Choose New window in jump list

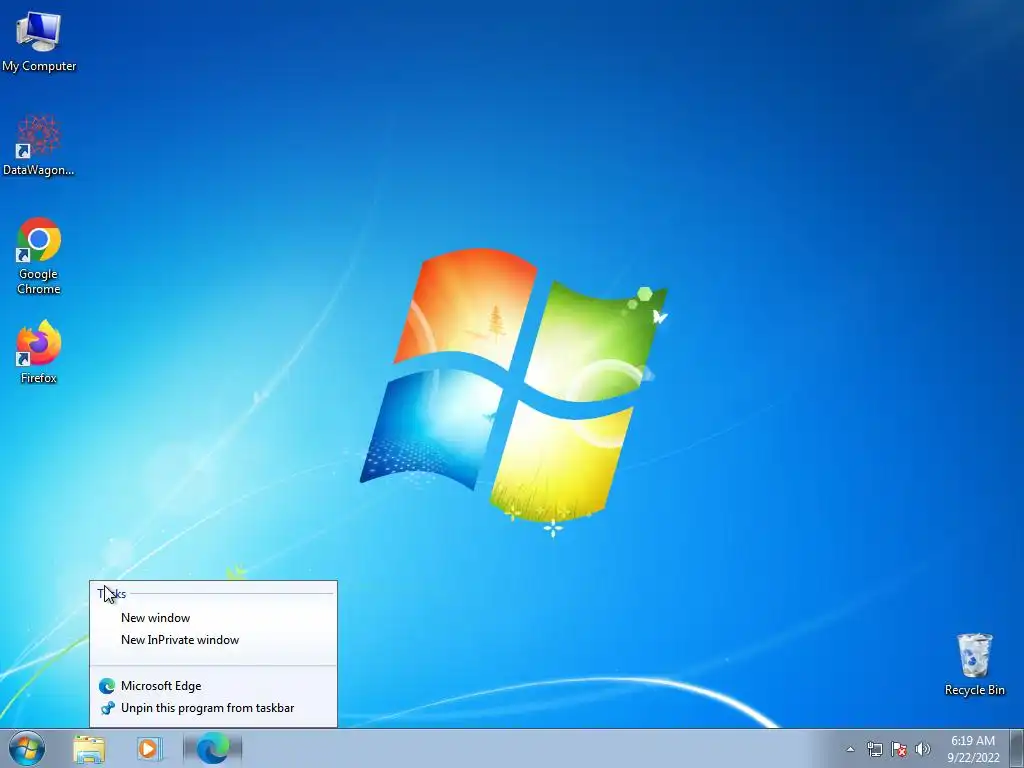(213, 618)
